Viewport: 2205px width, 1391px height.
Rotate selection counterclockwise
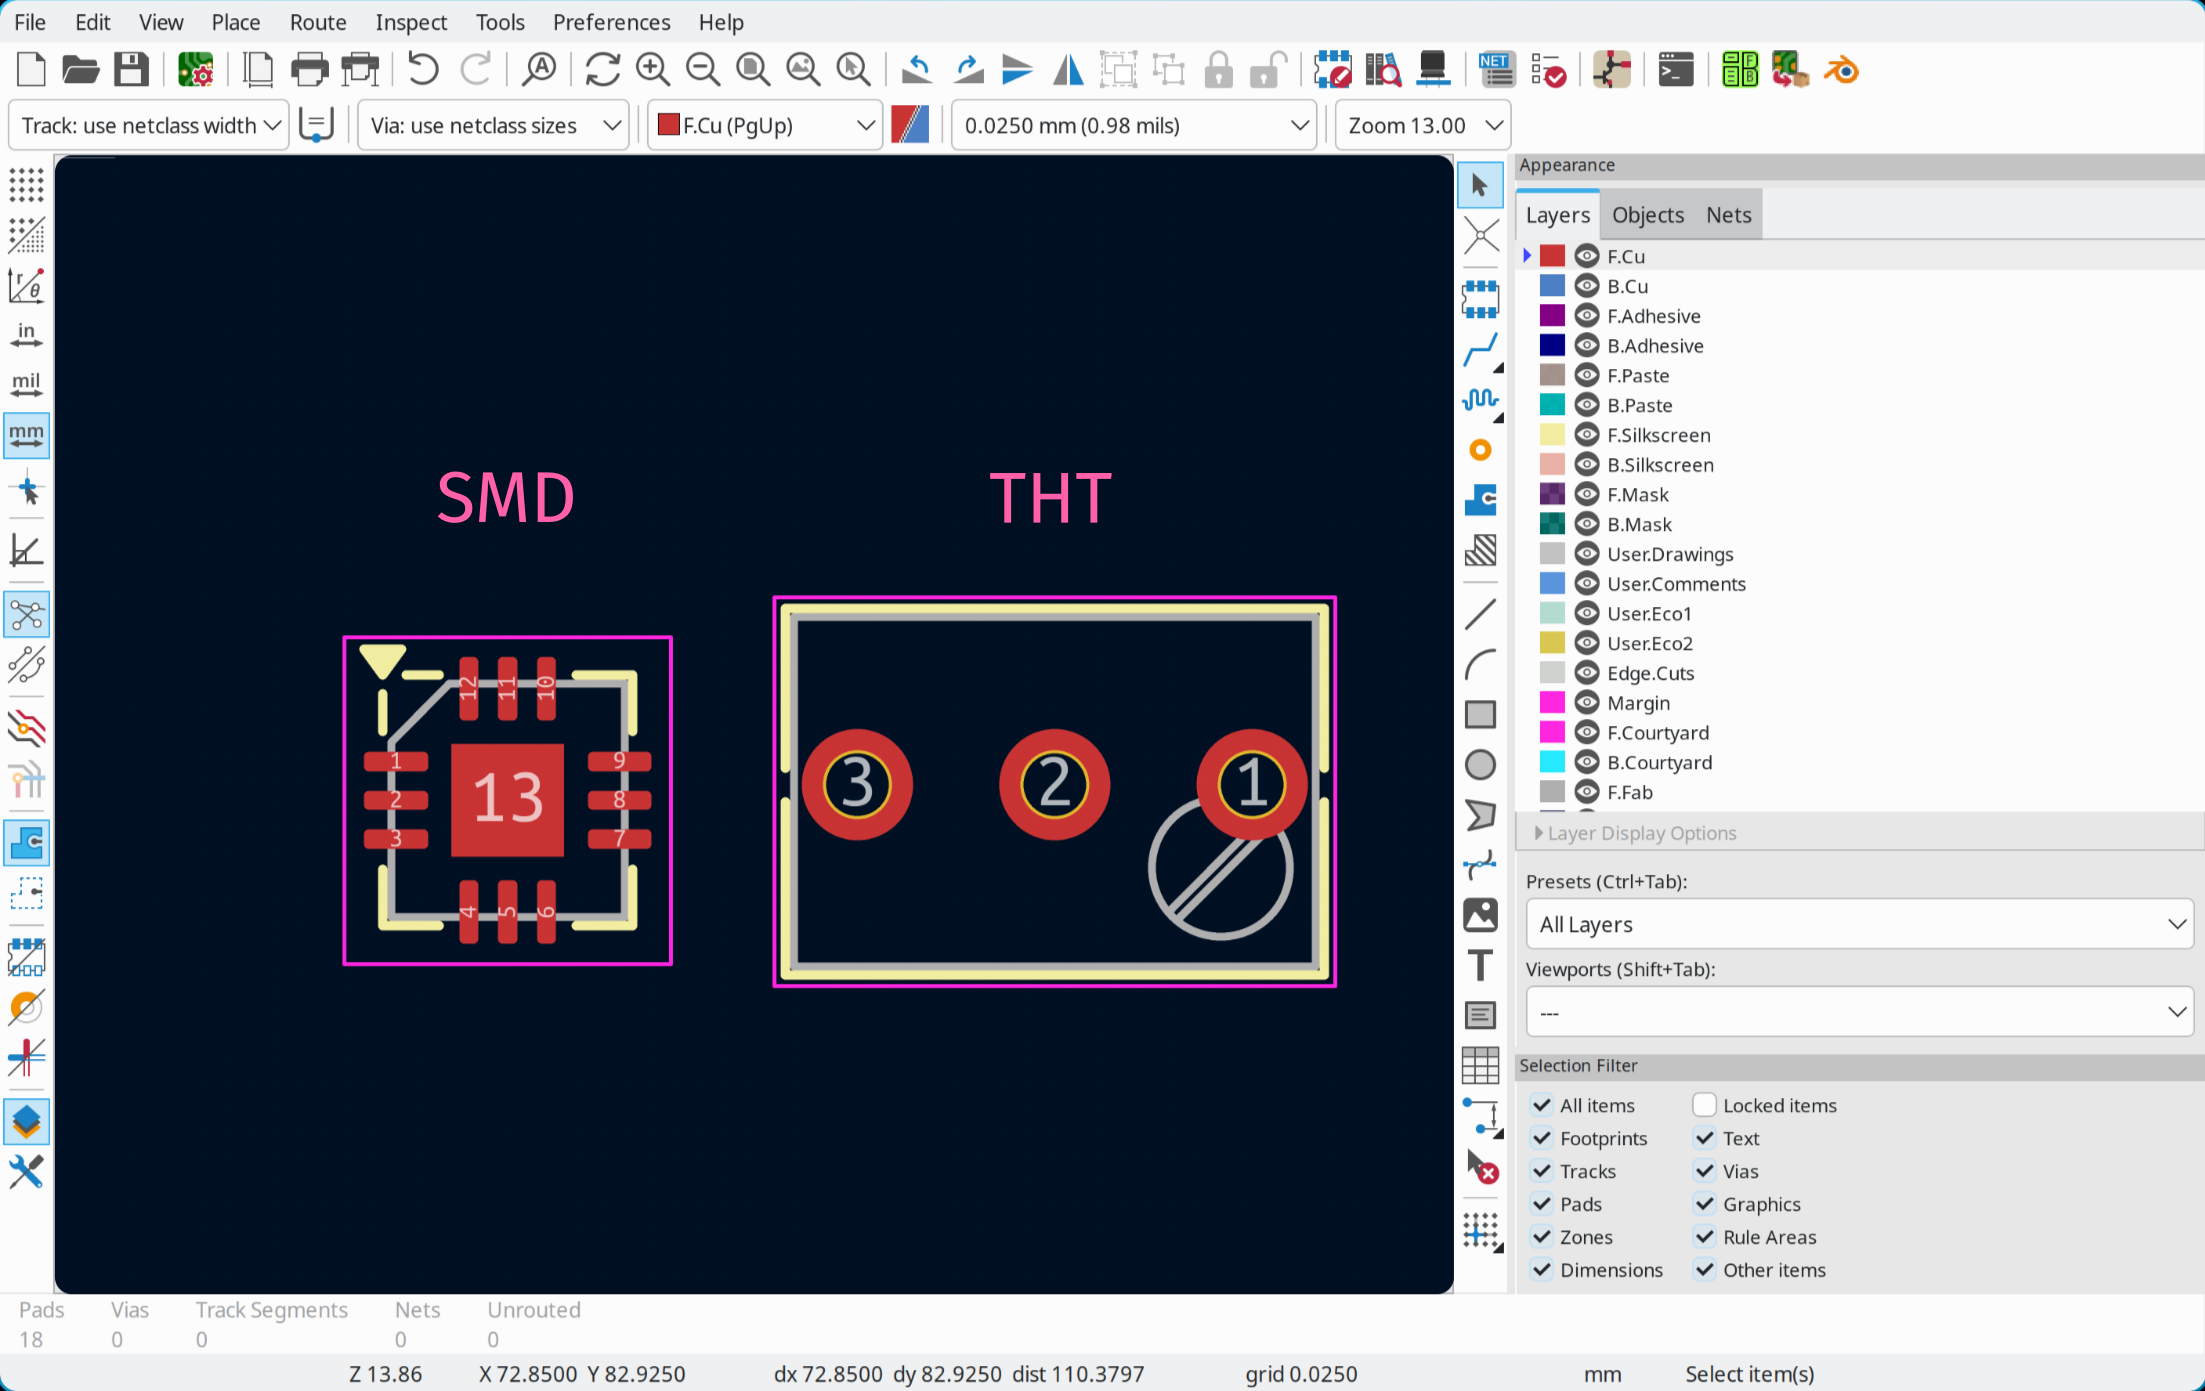(916, 70)
